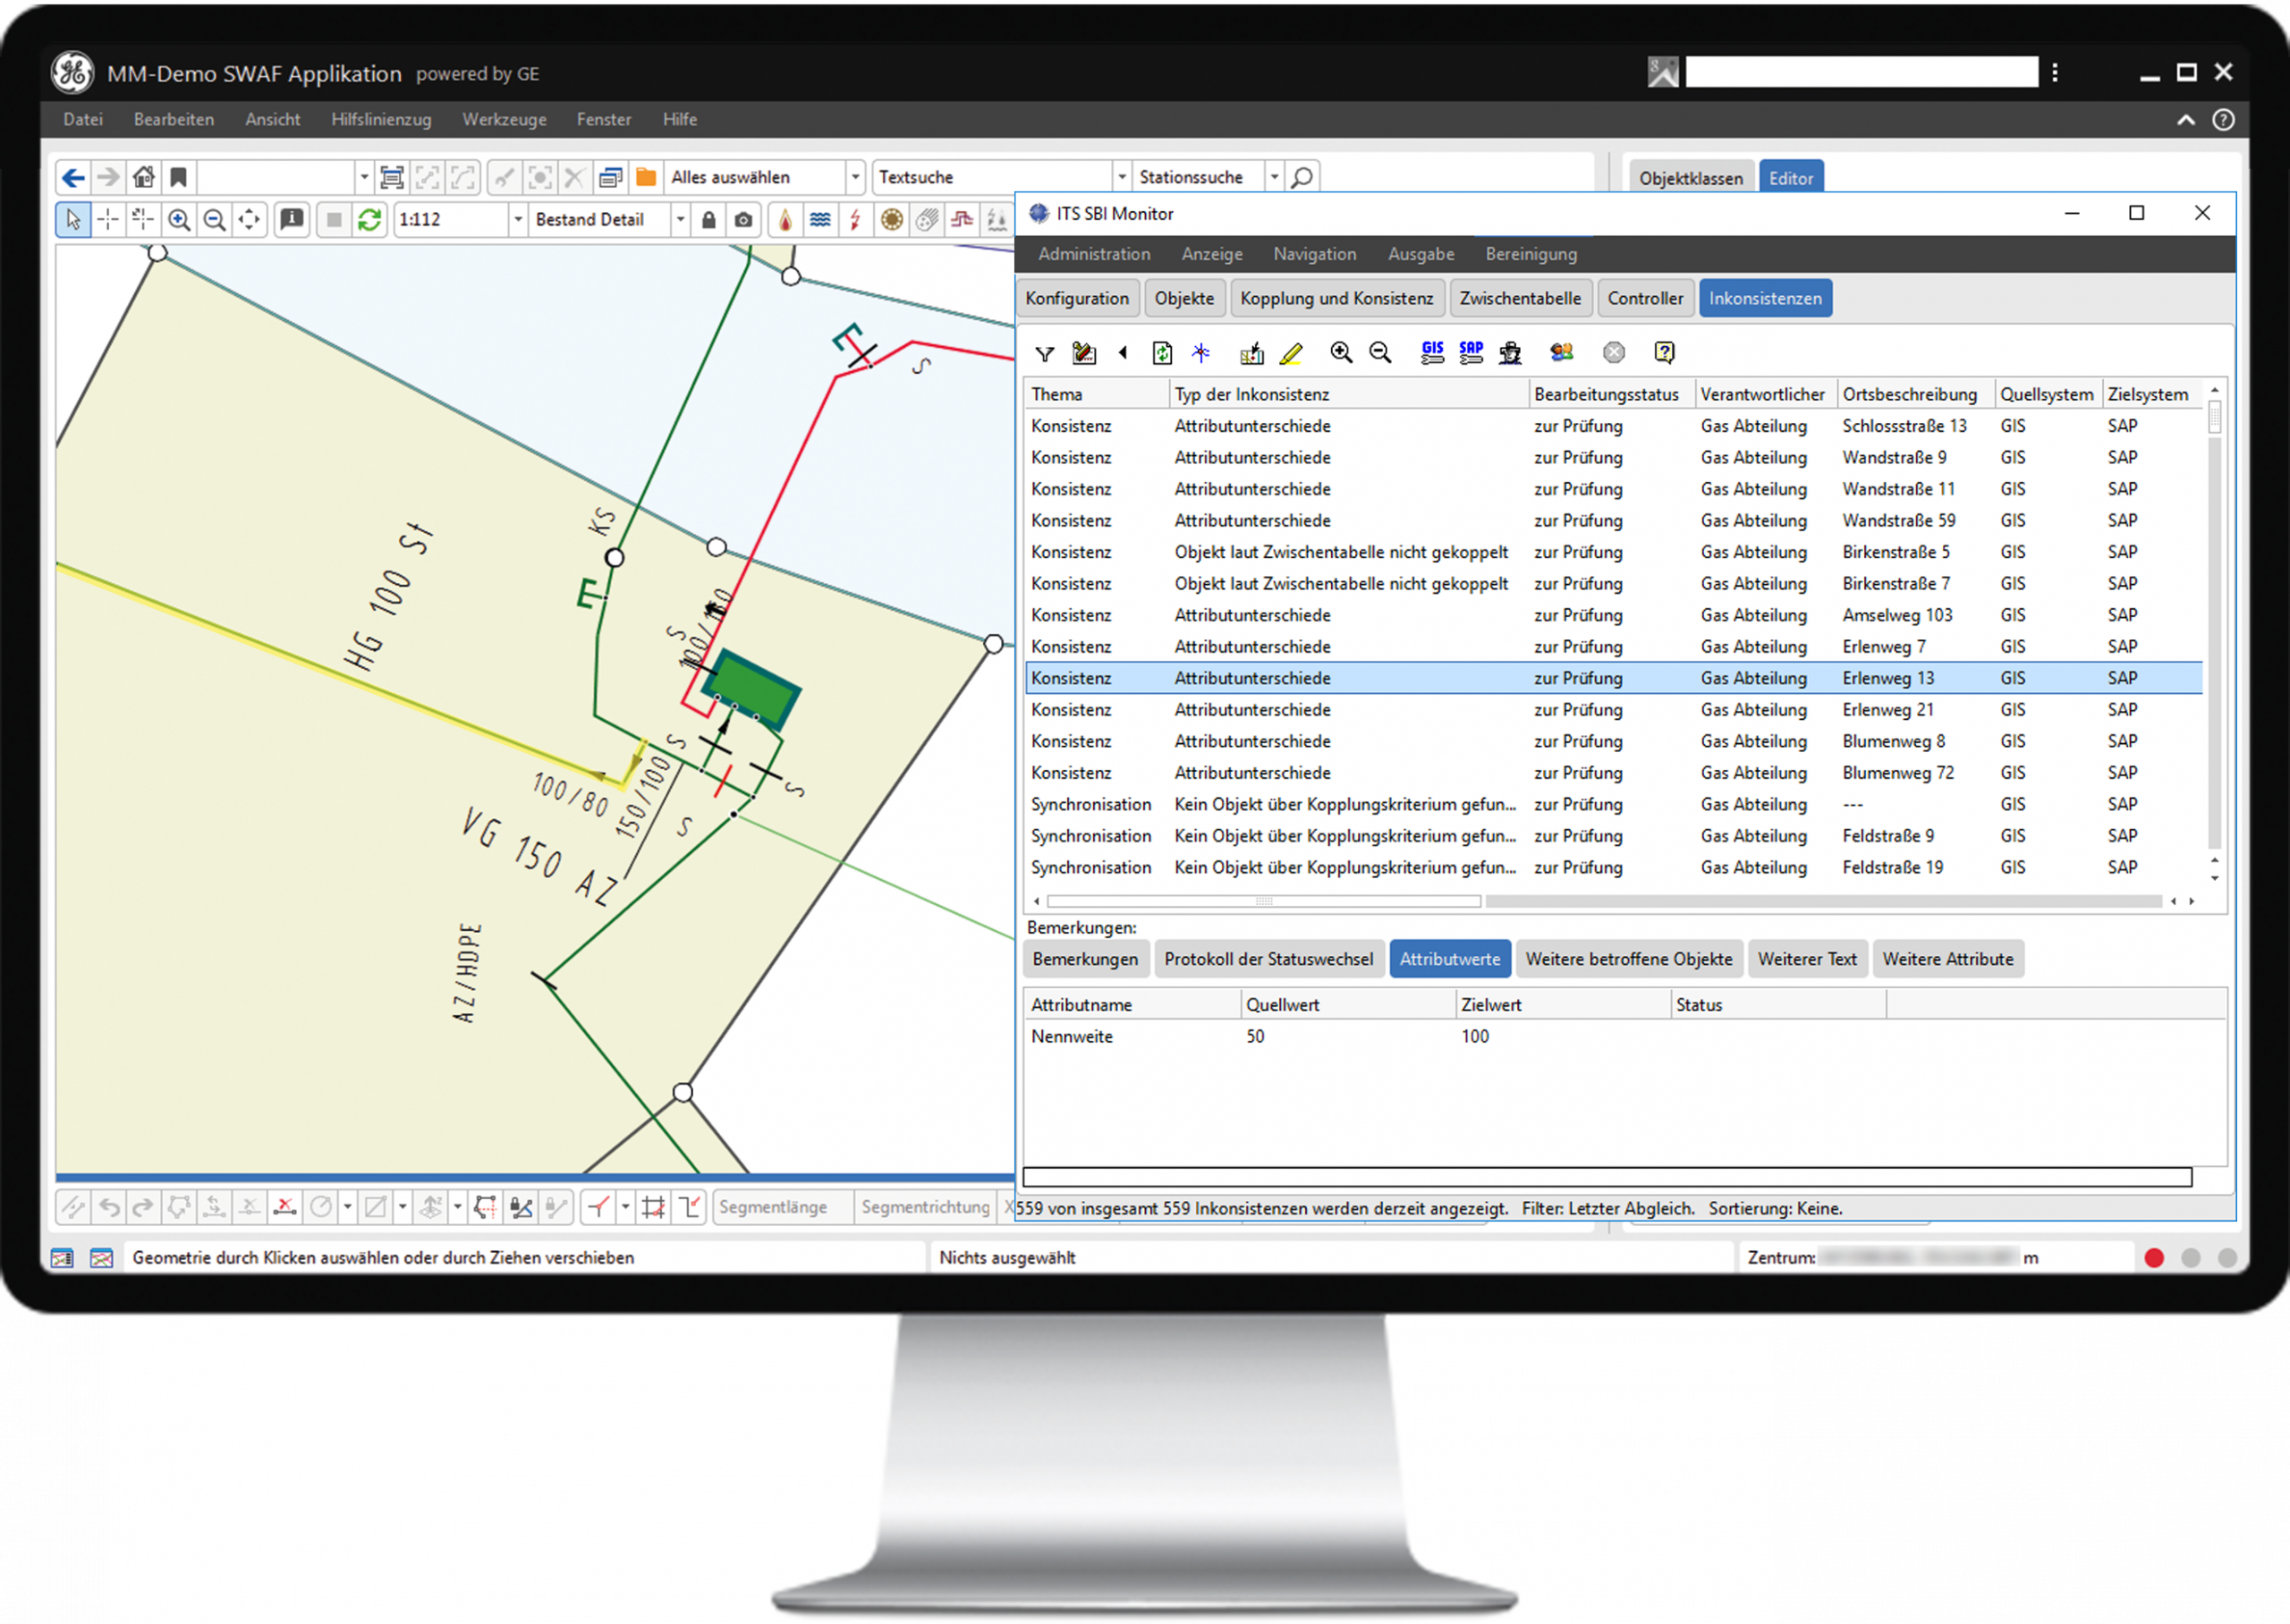Click the SAP wrench tool icon
The width and height of the screenshot is (2290, 1624).
coord(1471,352)
